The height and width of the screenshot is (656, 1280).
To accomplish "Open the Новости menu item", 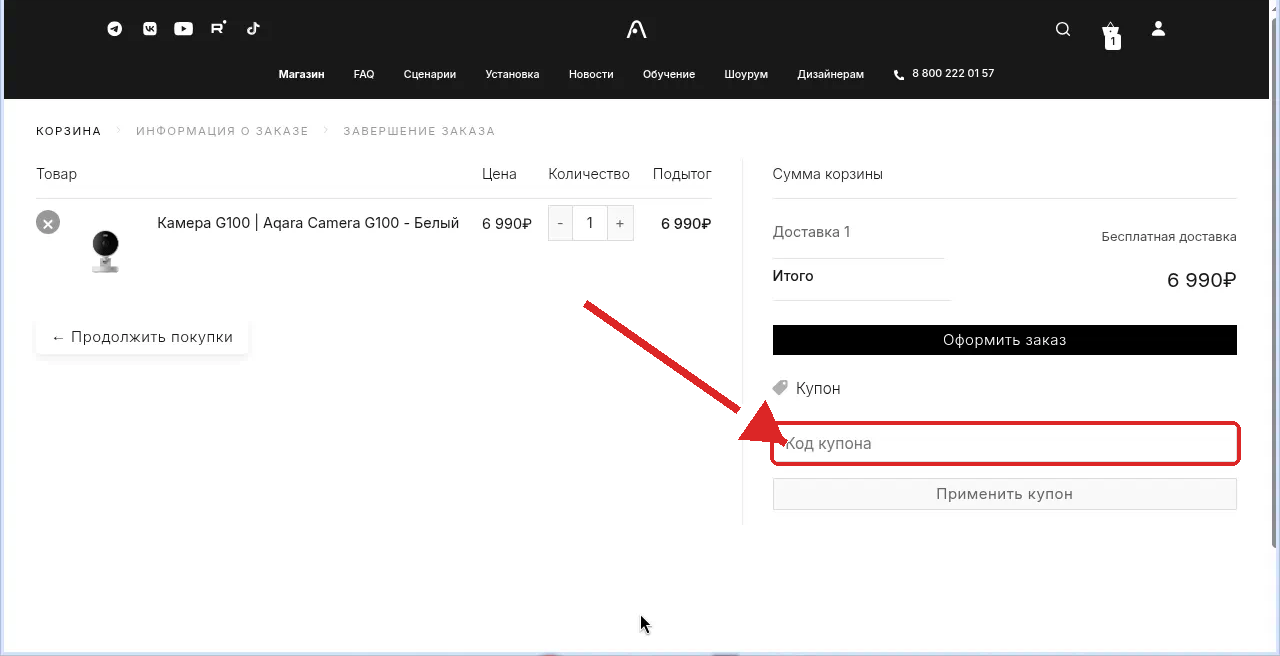I will tap(591, 74).
